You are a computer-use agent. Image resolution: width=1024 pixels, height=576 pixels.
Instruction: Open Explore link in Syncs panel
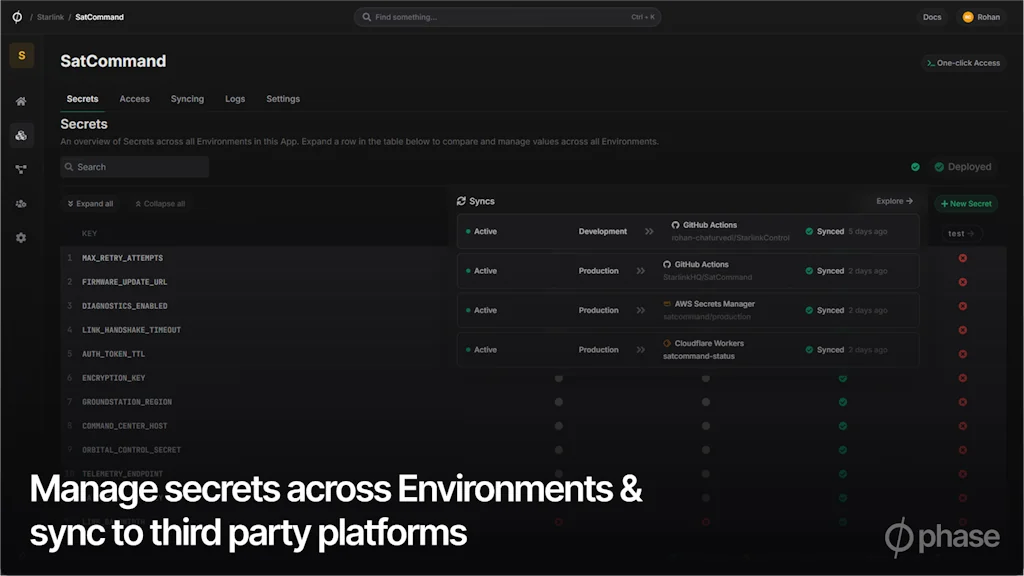point(894,201)
